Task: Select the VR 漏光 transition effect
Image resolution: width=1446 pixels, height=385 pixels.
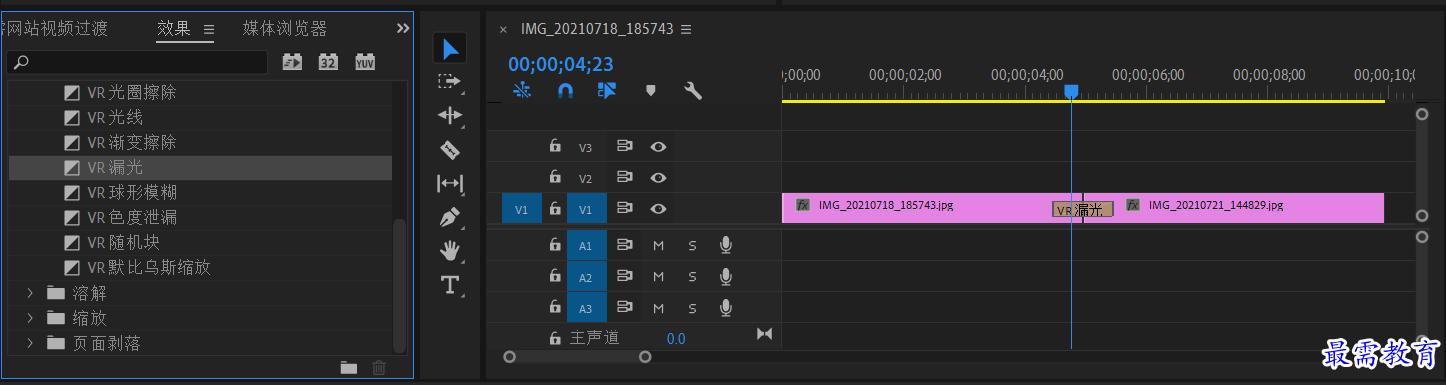Action: tap(200, 167)
